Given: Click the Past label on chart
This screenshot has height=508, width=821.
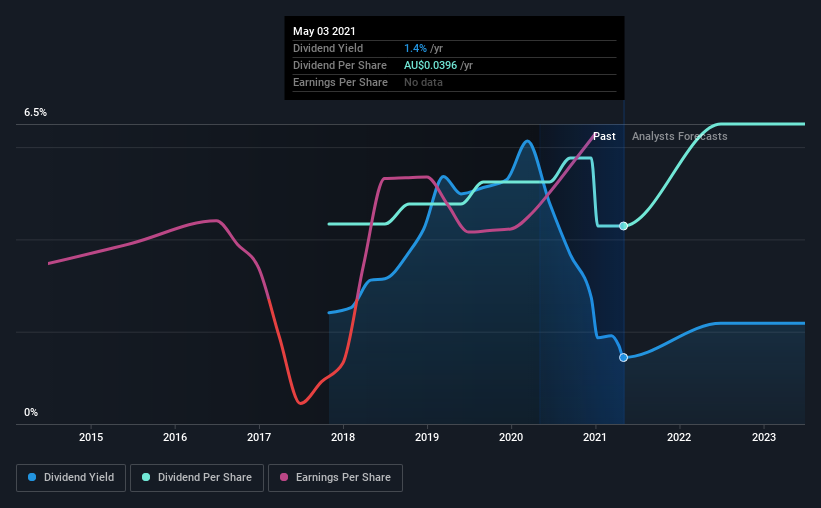Looking at the screenshot, I should tap(604, 136).
